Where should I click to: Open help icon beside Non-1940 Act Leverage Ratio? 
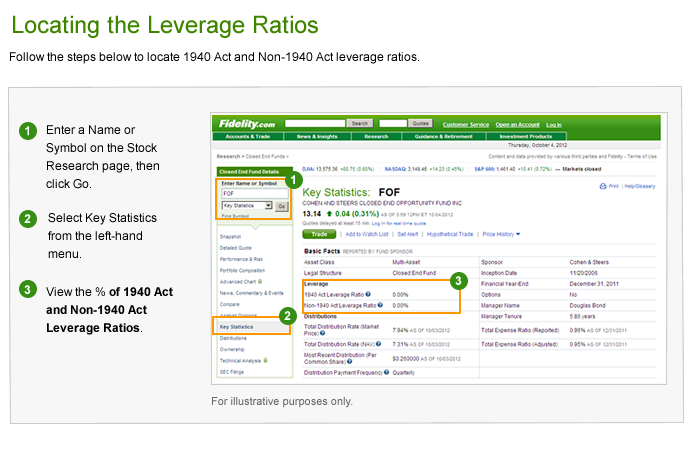coord(381,305)
